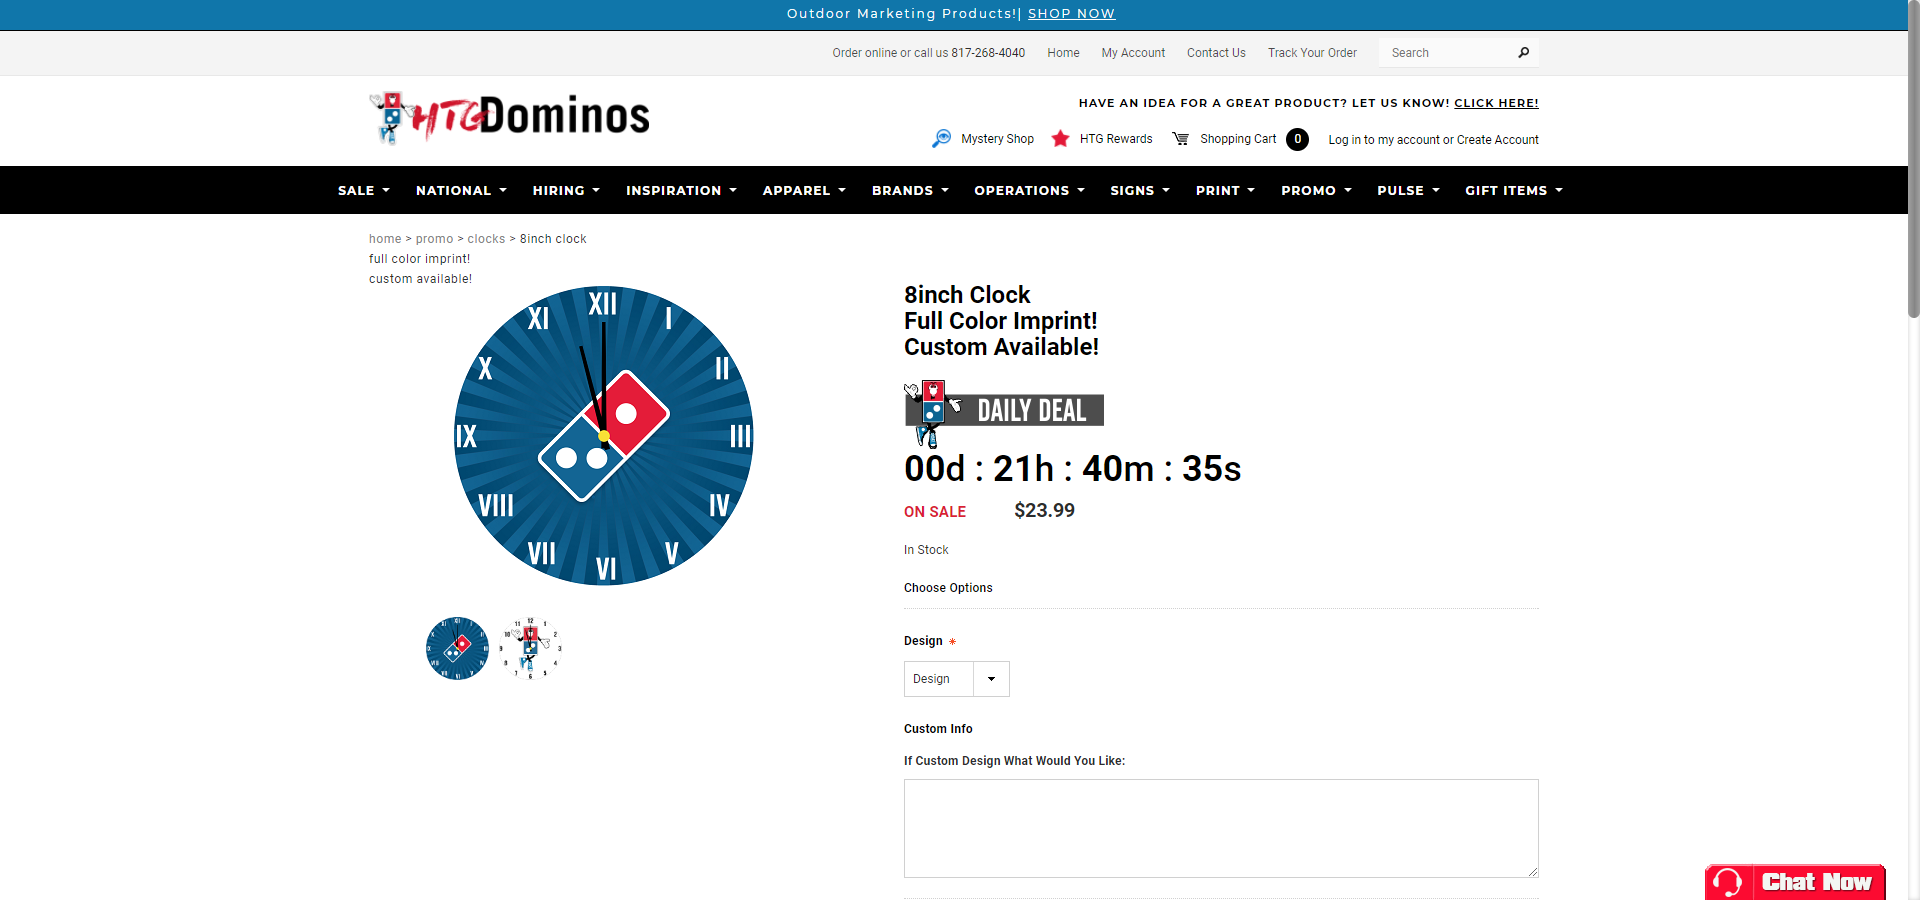Click the clocks breadcrumb link

486,239
